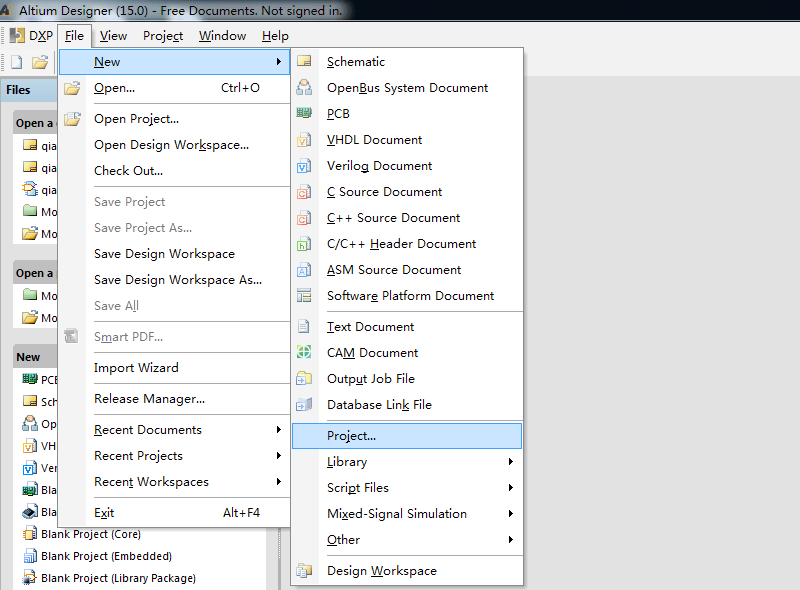800x590 pixels.
Task: Open the Window menu
Action: point(222,36)
